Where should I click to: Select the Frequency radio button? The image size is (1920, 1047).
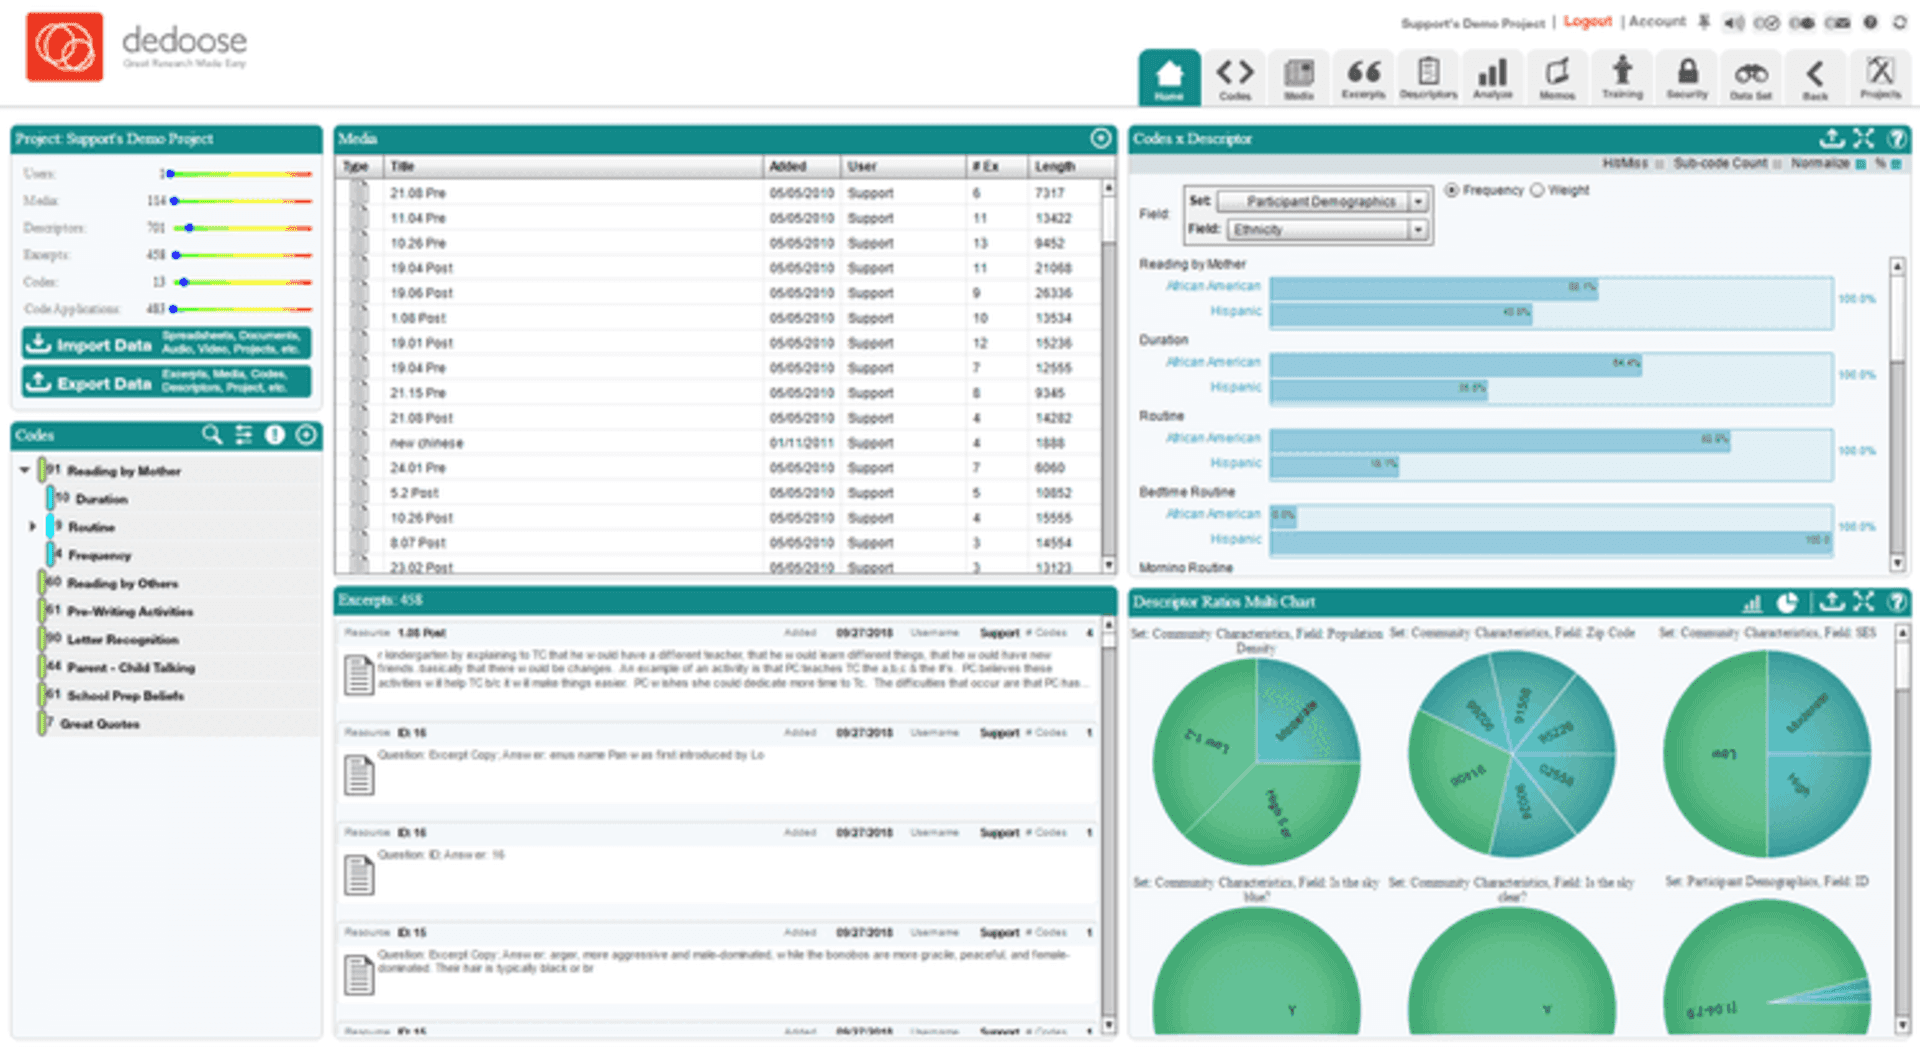tap(1452, 190)
